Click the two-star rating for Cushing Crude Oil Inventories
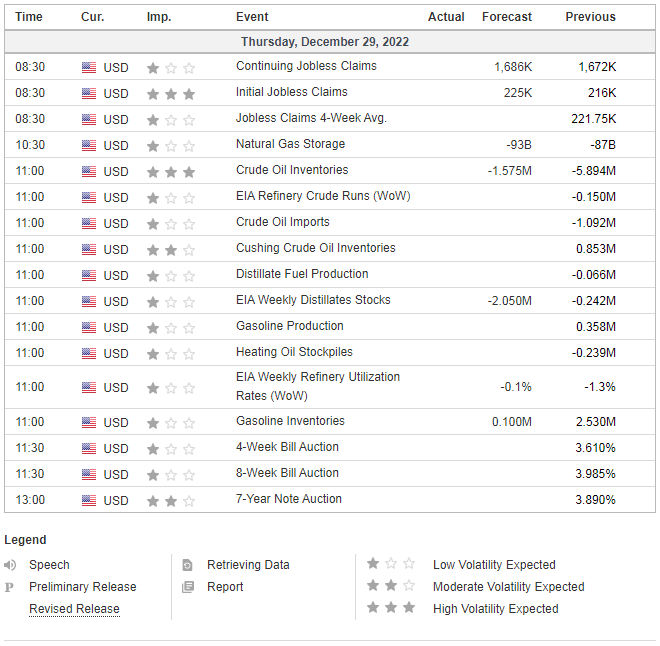The width and height of the screenshot is (660, 646). 171,250
